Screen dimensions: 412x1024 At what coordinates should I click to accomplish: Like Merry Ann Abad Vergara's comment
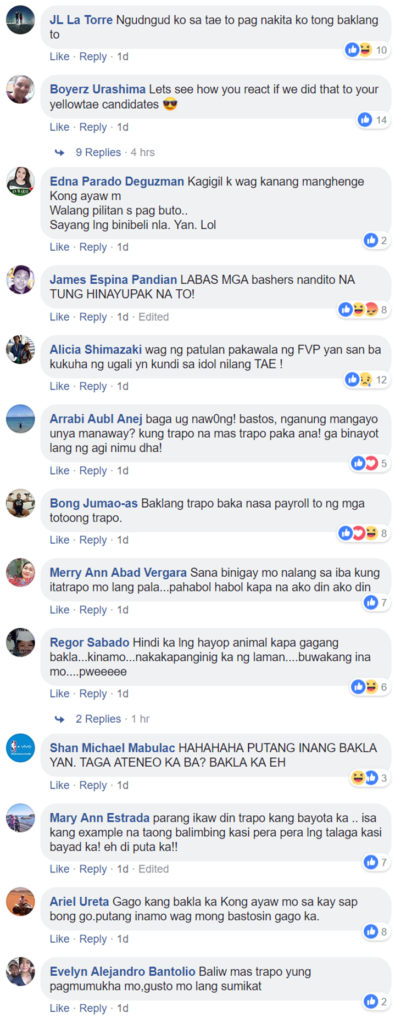(x=59, y=610)
